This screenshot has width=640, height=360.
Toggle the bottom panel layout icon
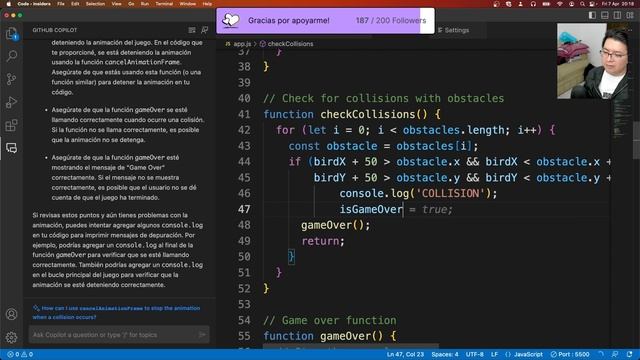(x=605, y=15)
